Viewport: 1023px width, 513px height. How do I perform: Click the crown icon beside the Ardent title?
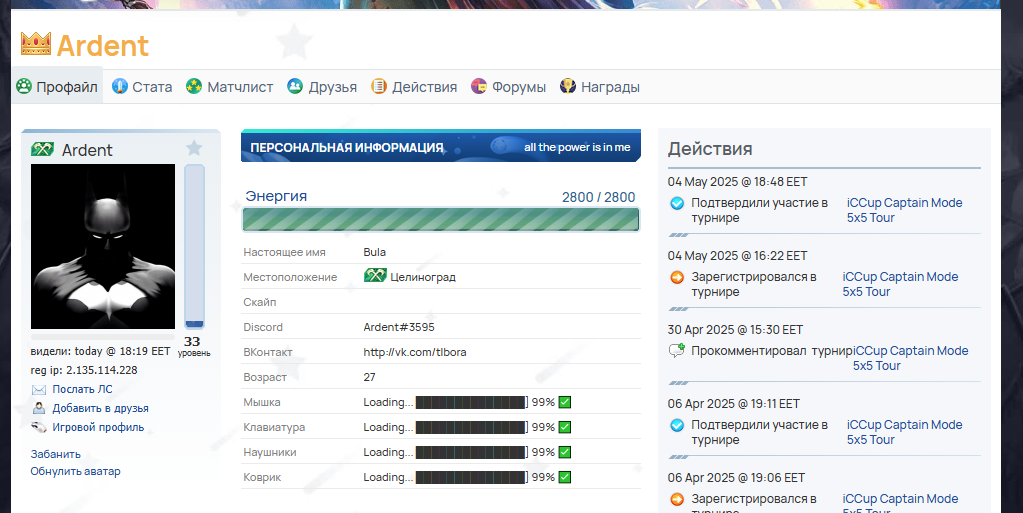(36, 44)
